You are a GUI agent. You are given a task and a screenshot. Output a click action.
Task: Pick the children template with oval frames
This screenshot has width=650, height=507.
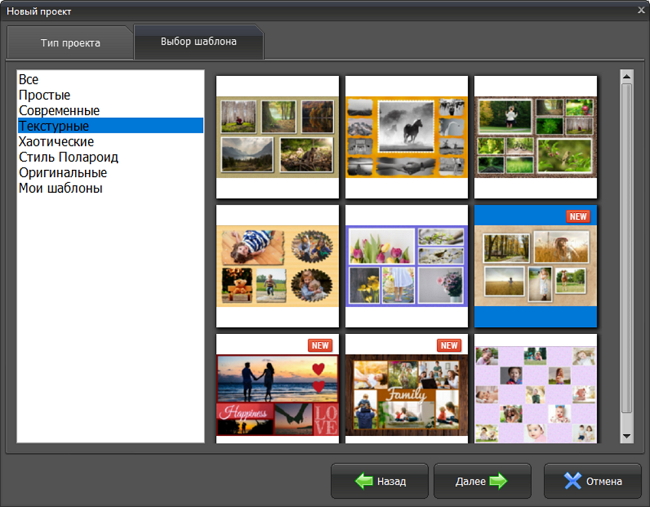277,266
